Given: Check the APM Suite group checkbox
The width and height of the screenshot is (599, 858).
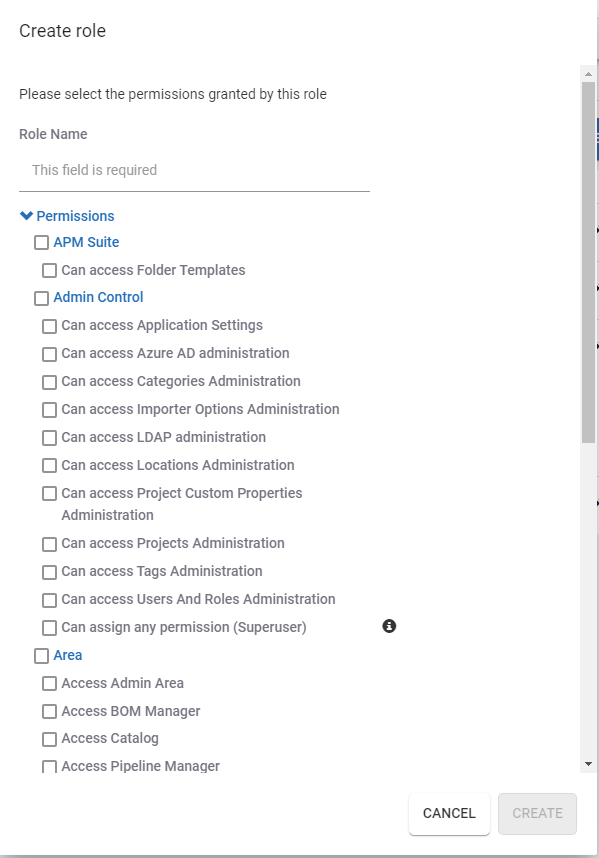Looking at the screenshot, I should point(41,242).
